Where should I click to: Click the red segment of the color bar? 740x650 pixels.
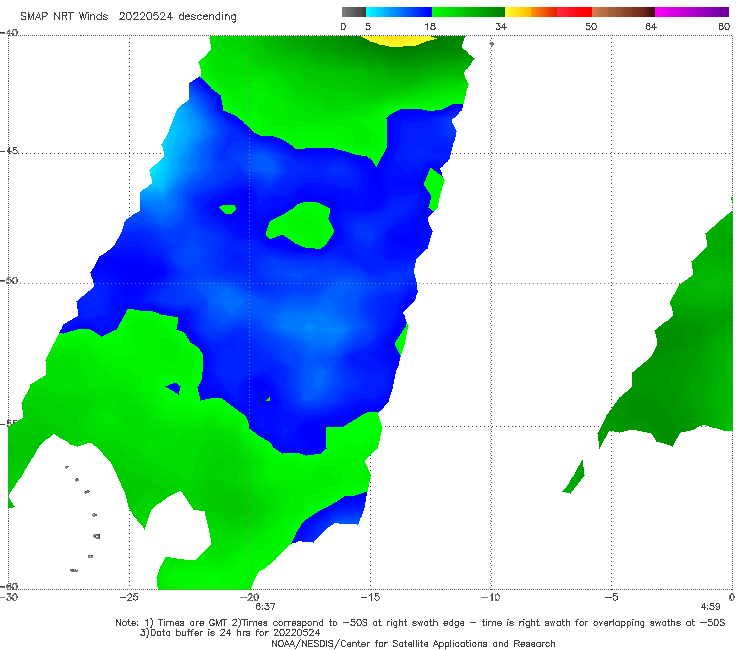[574, 12]
